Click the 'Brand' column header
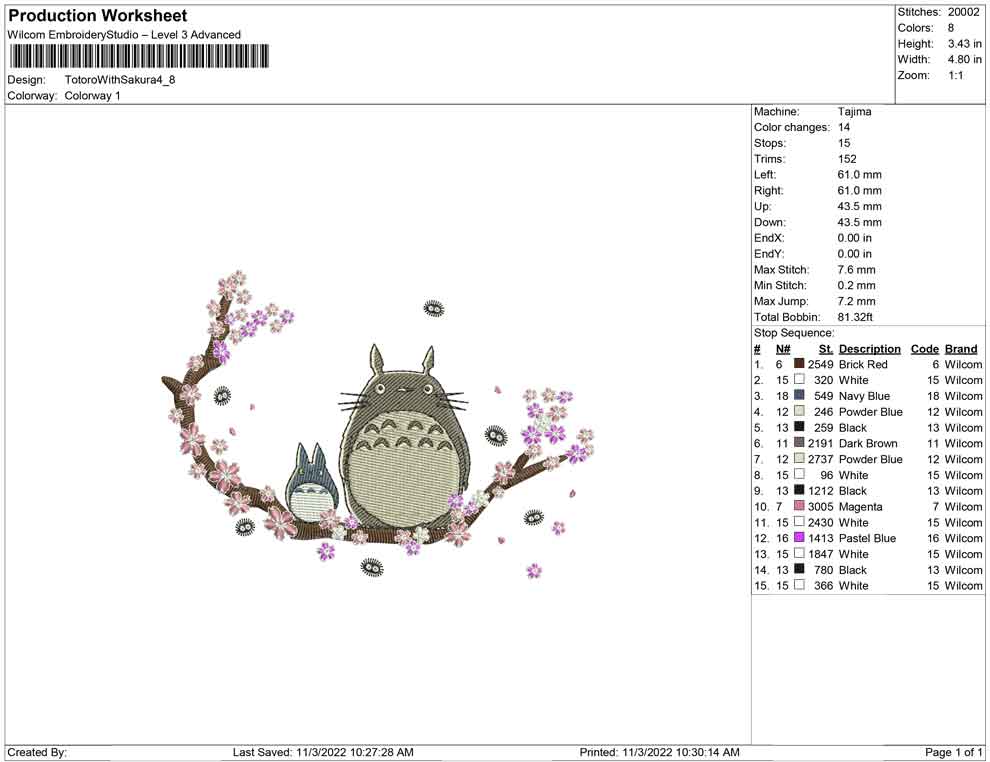Image resolution: width=990 pixels, height=762 pixels. click(x=961, y=349)
